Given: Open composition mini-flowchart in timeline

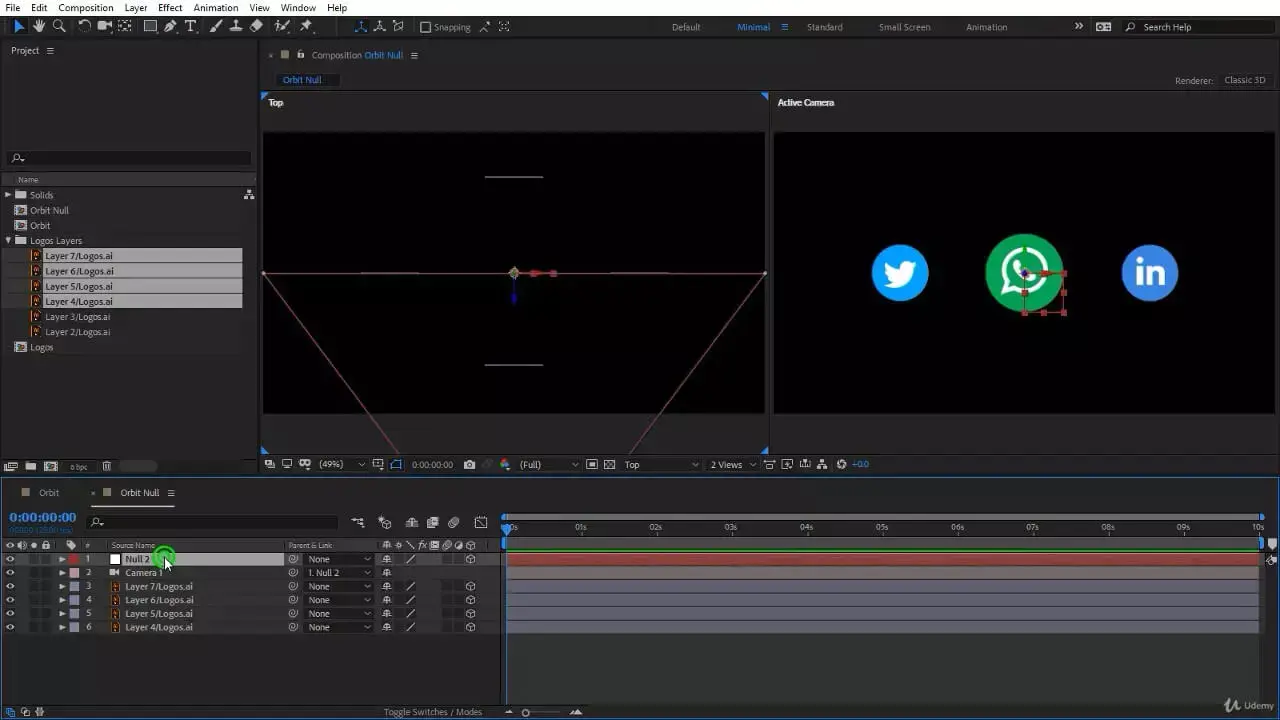Looking at the screenshot, I should [x=358, y=522].
